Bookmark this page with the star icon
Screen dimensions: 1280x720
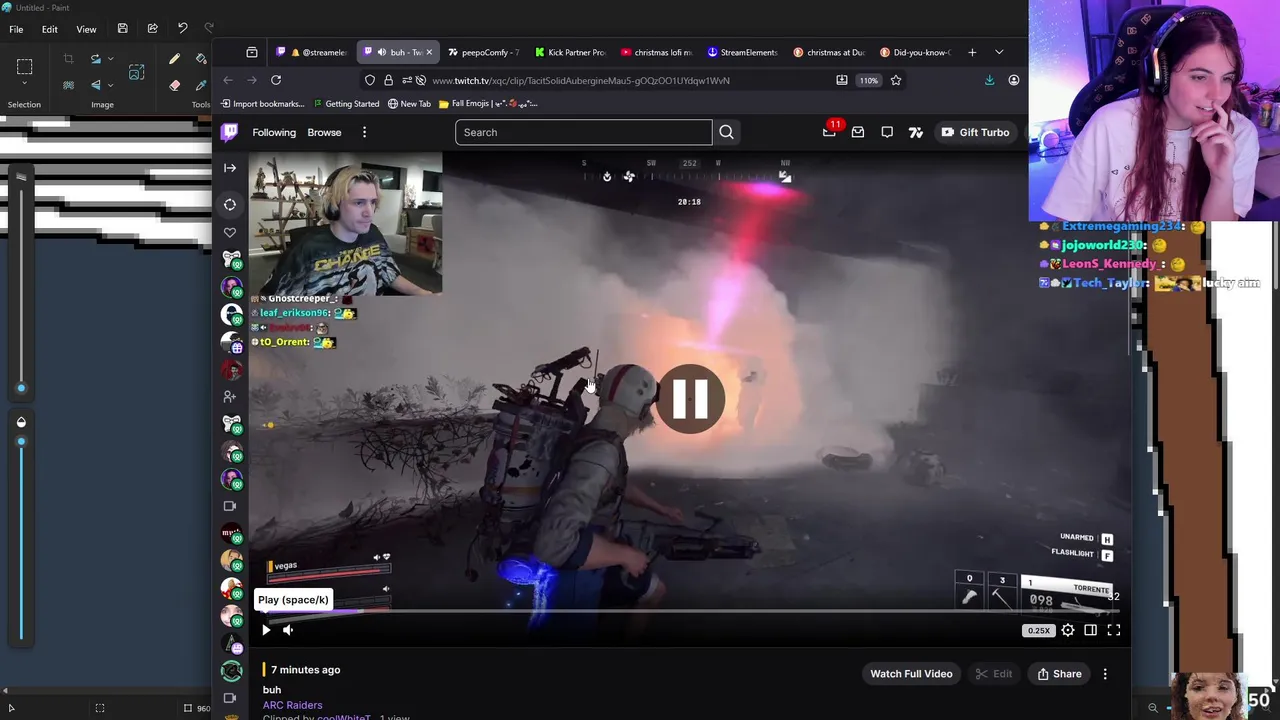896,80
